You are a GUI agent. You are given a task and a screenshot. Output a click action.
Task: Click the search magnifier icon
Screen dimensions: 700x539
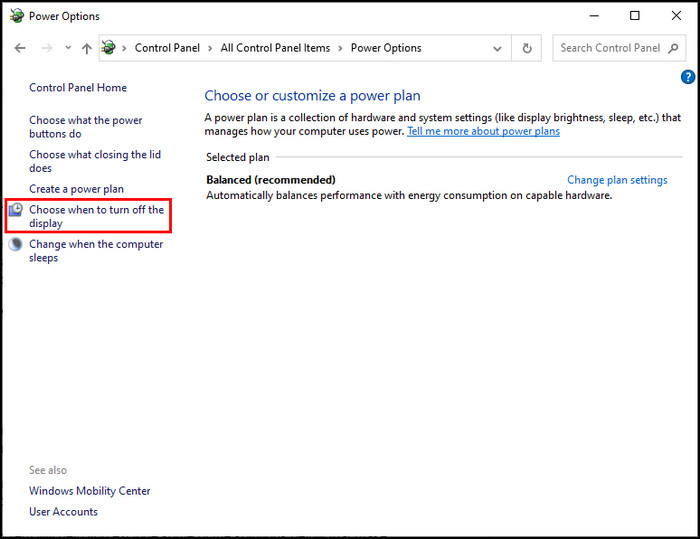click(x=673, y=48)
